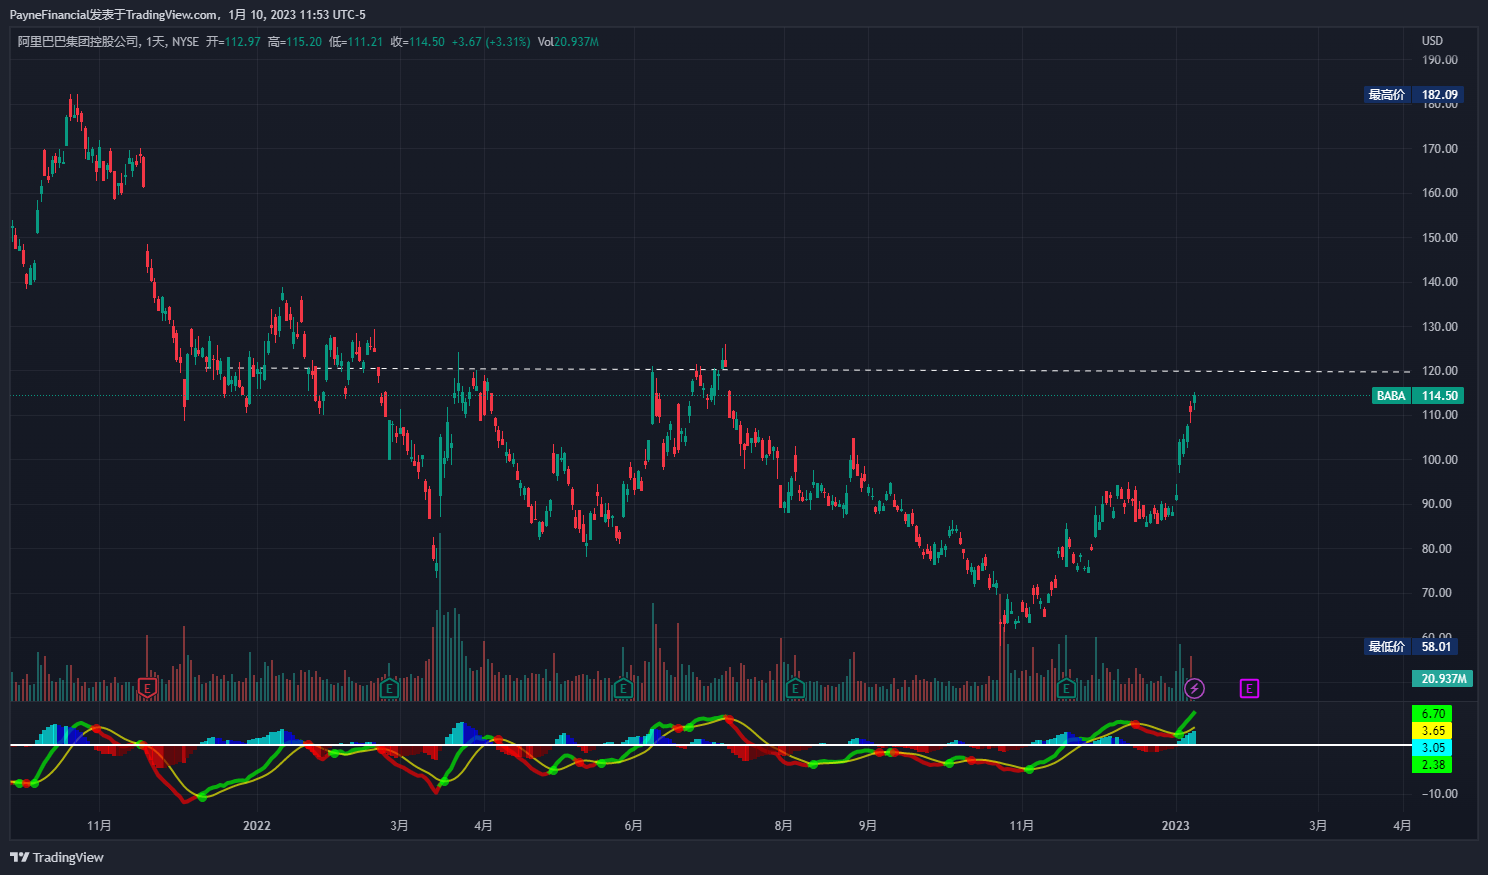The width and height of the screenshot is (1488, 875).
Task: Click the Vol 20.937M legend value
Action: 568,42
